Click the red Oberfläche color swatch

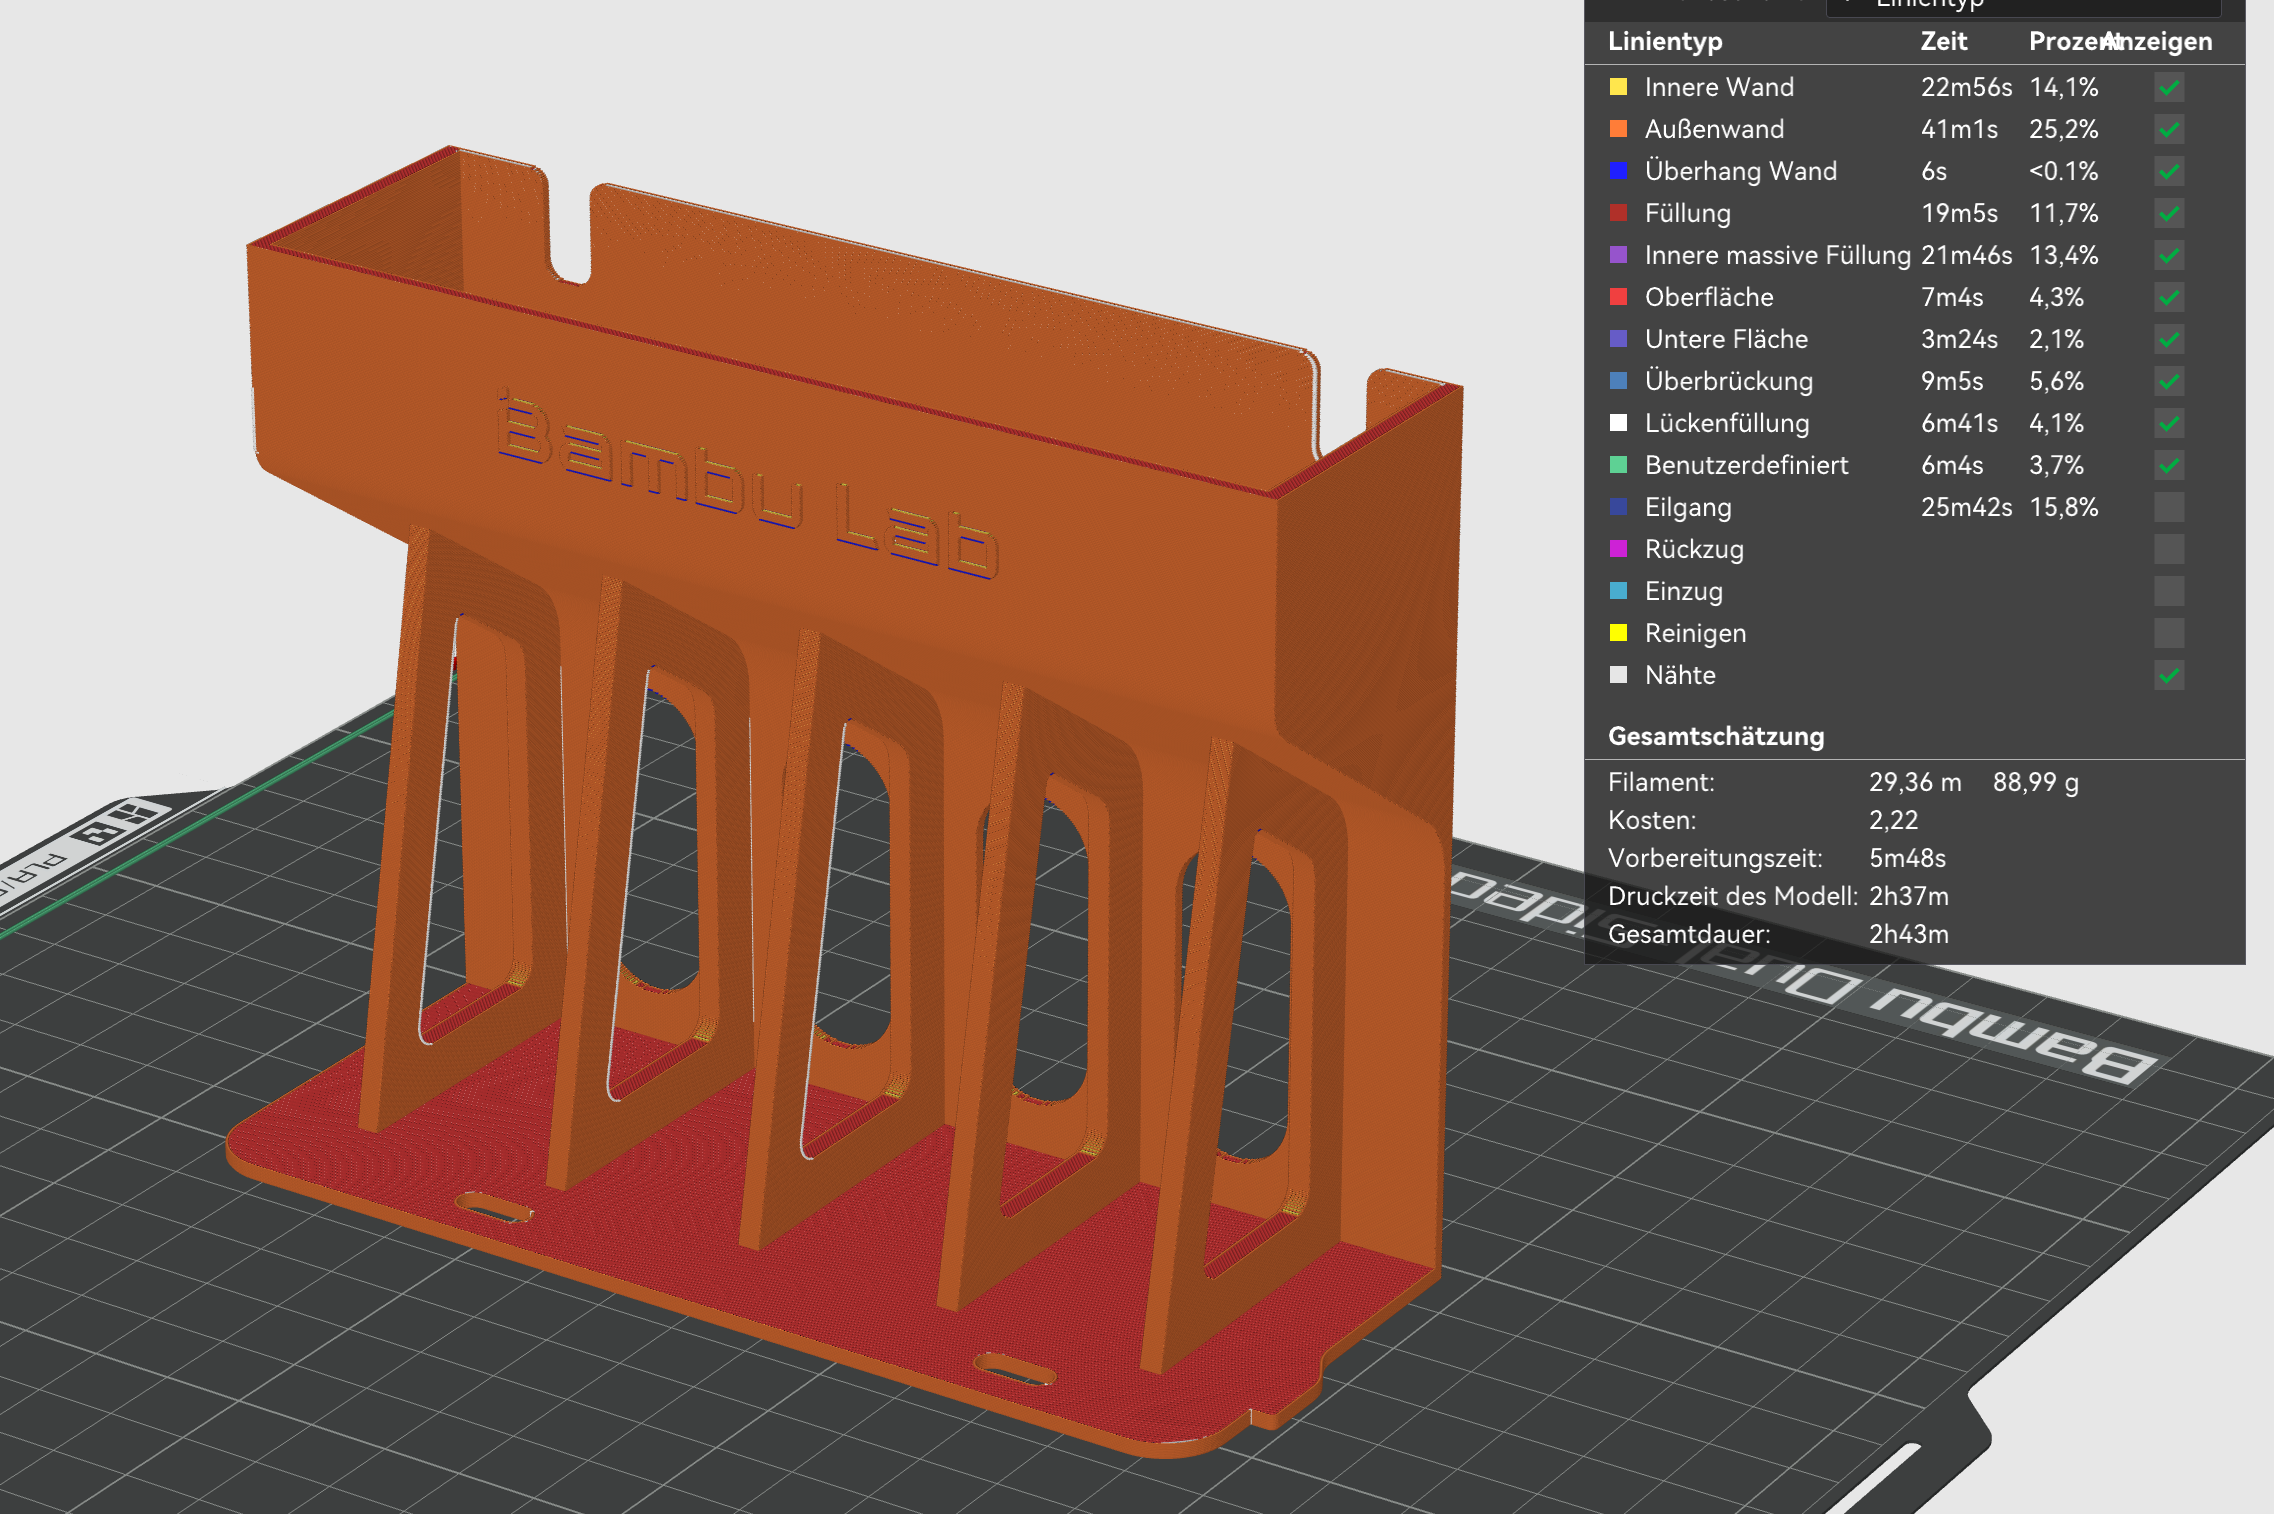1618,297
